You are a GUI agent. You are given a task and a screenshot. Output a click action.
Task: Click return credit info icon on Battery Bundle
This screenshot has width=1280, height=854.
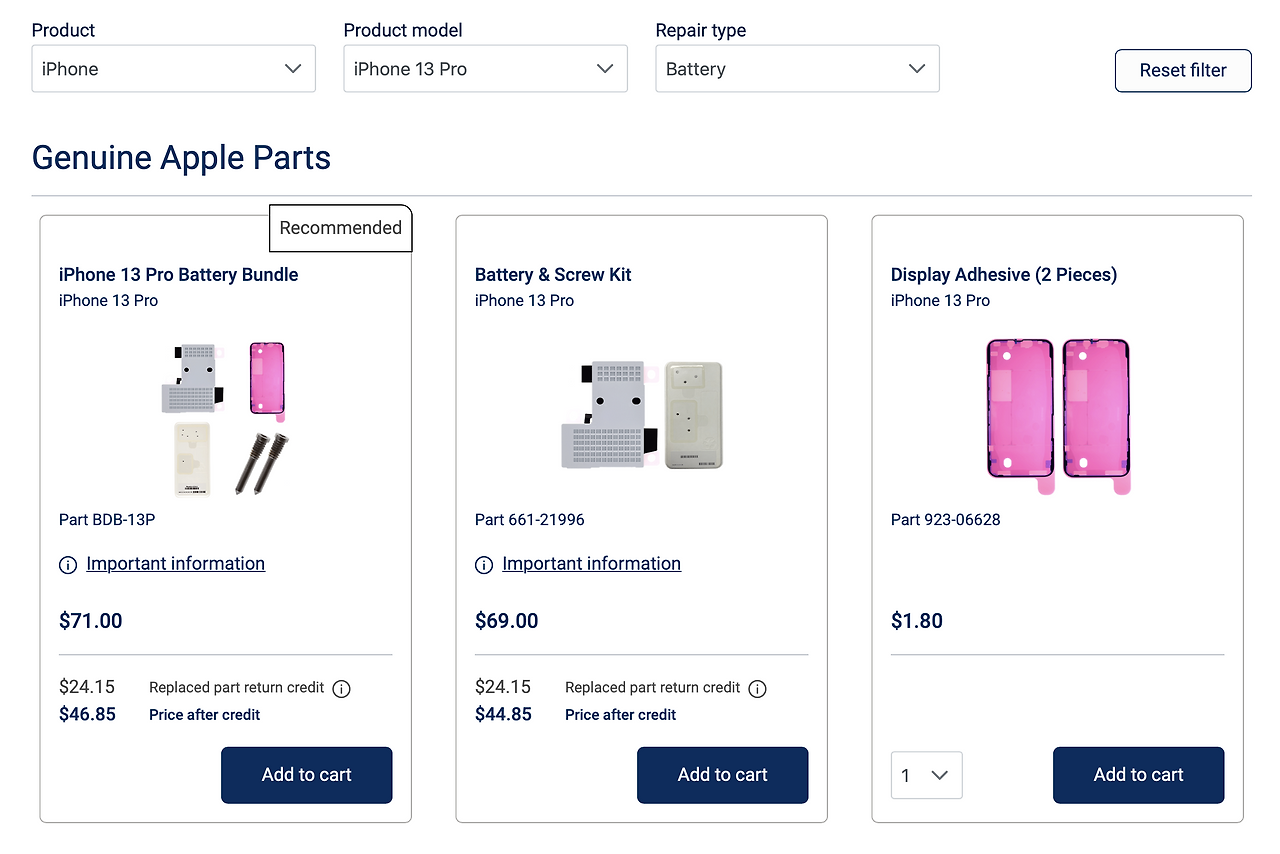click(x=341, y=689)
